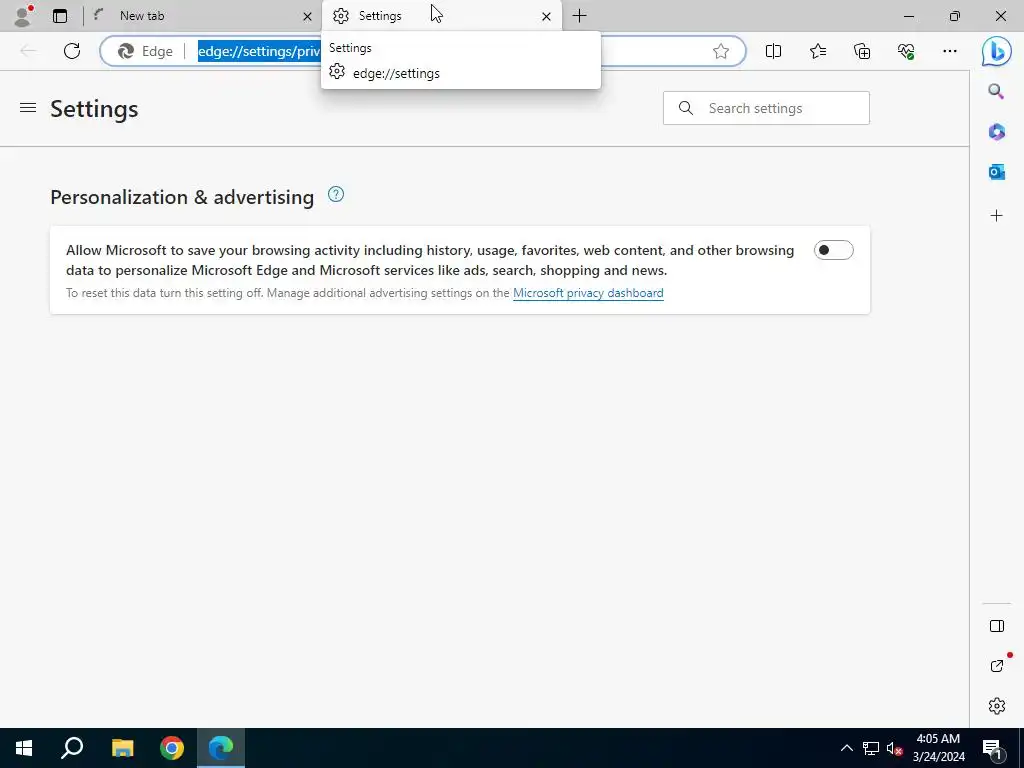Close the Settings tab
The width and height of the screenshot is (1024, 768).
(547, 16)
